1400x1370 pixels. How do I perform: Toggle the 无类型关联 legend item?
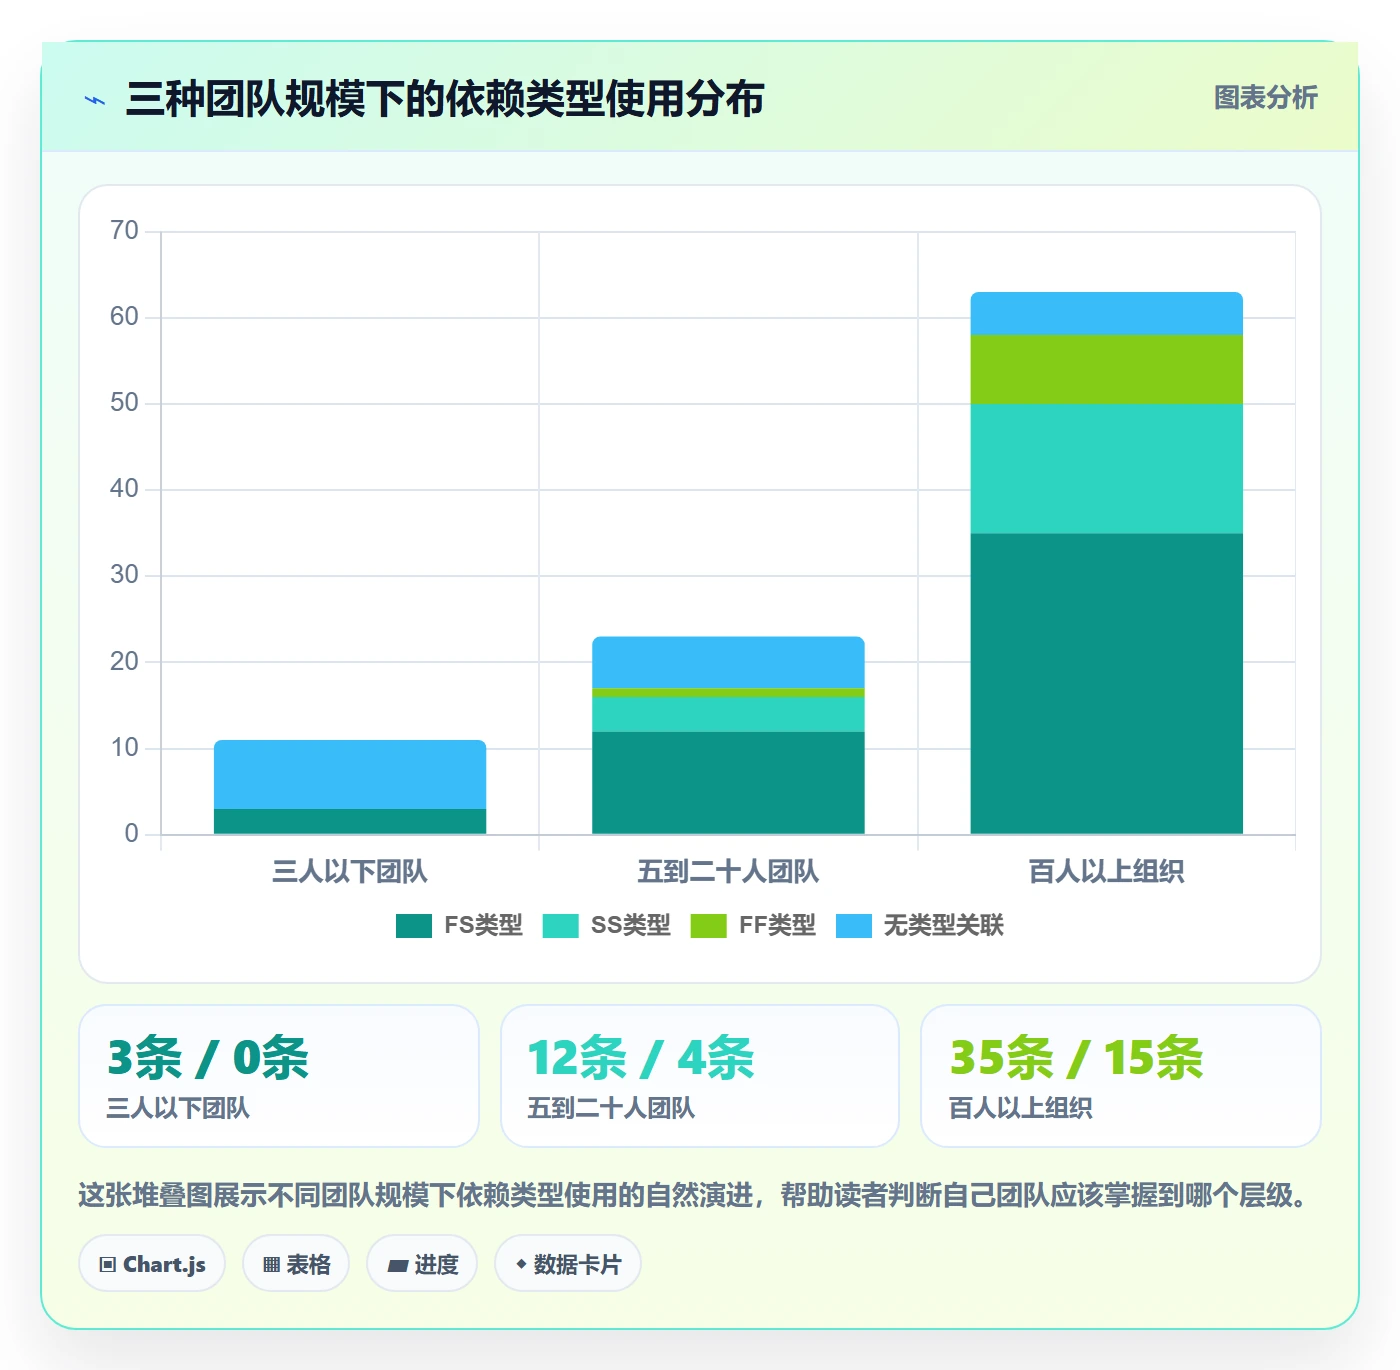coord(920,926)
